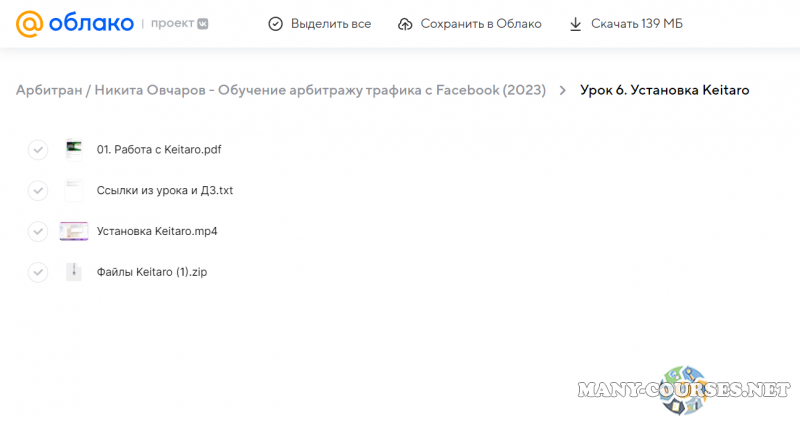Click the text file icon for Ссылки из урока
Screen dimensions: 800x423
(74, 190)
